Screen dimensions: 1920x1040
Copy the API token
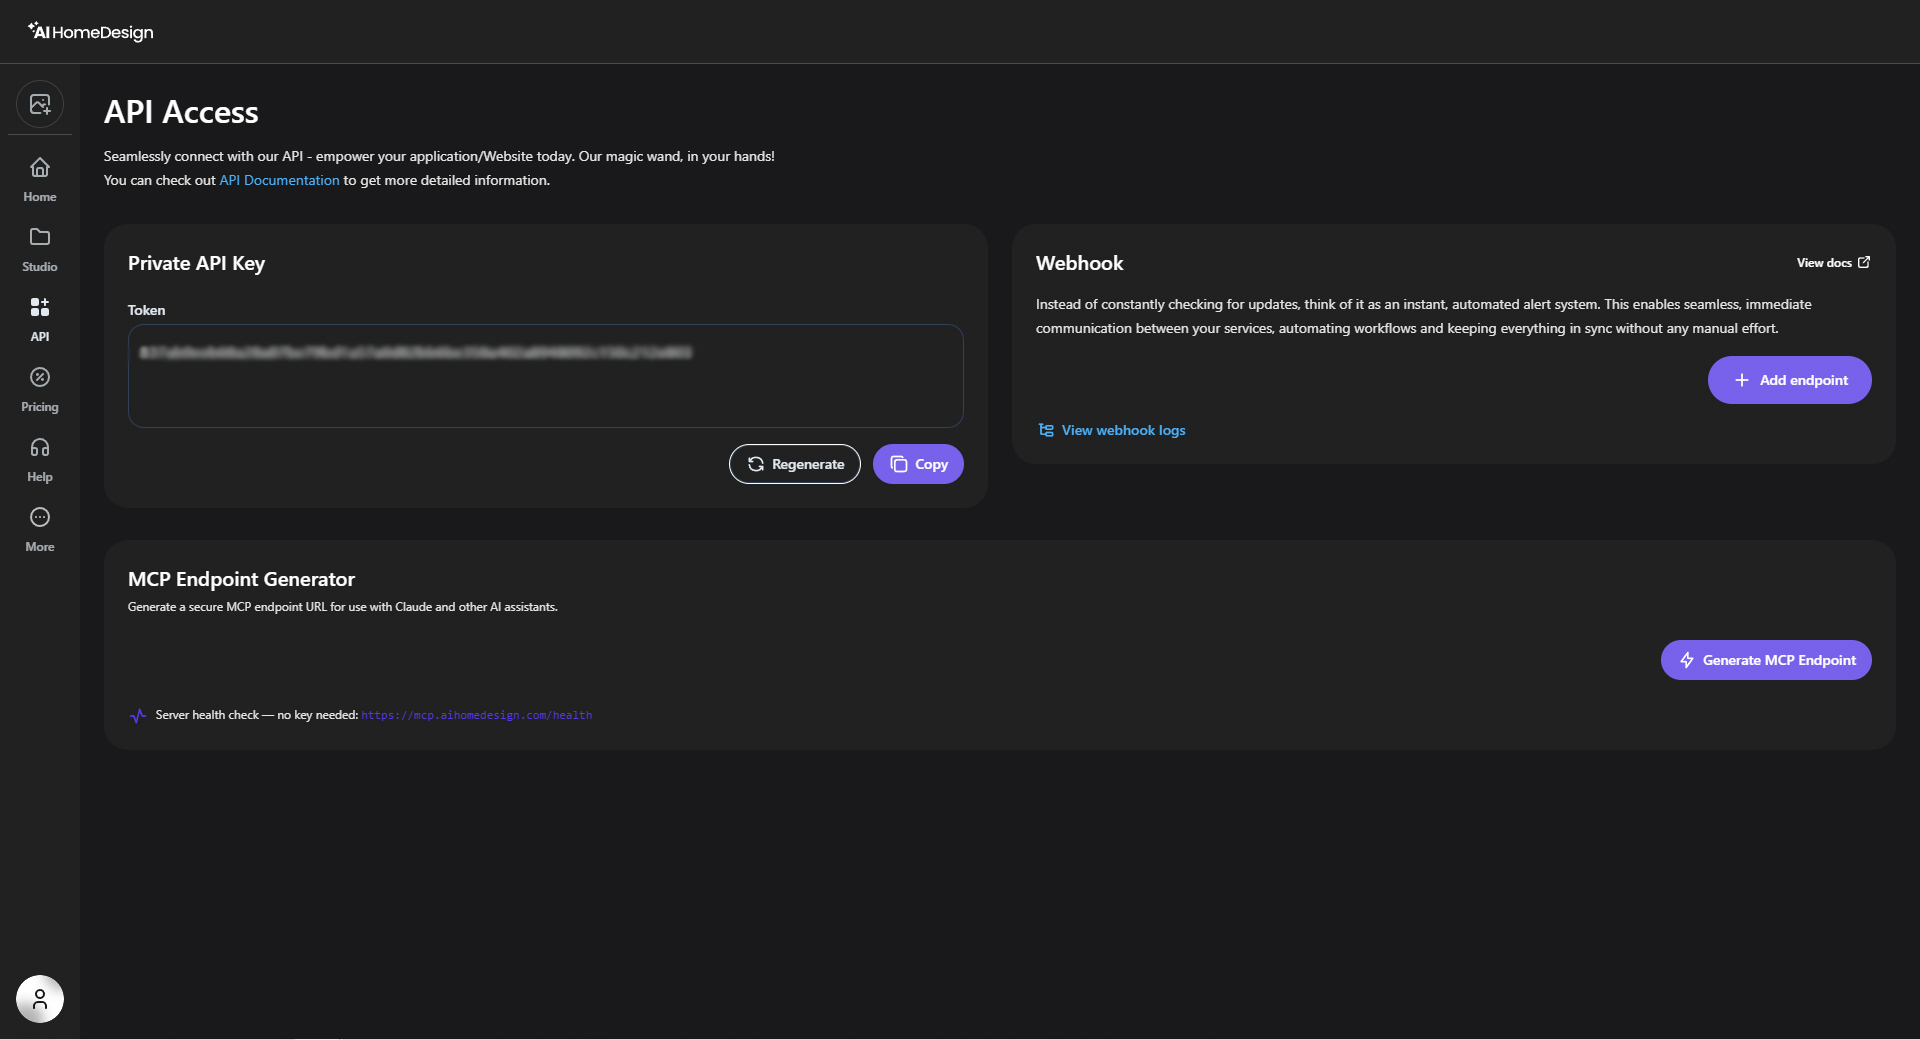click(x=918, y=464)
